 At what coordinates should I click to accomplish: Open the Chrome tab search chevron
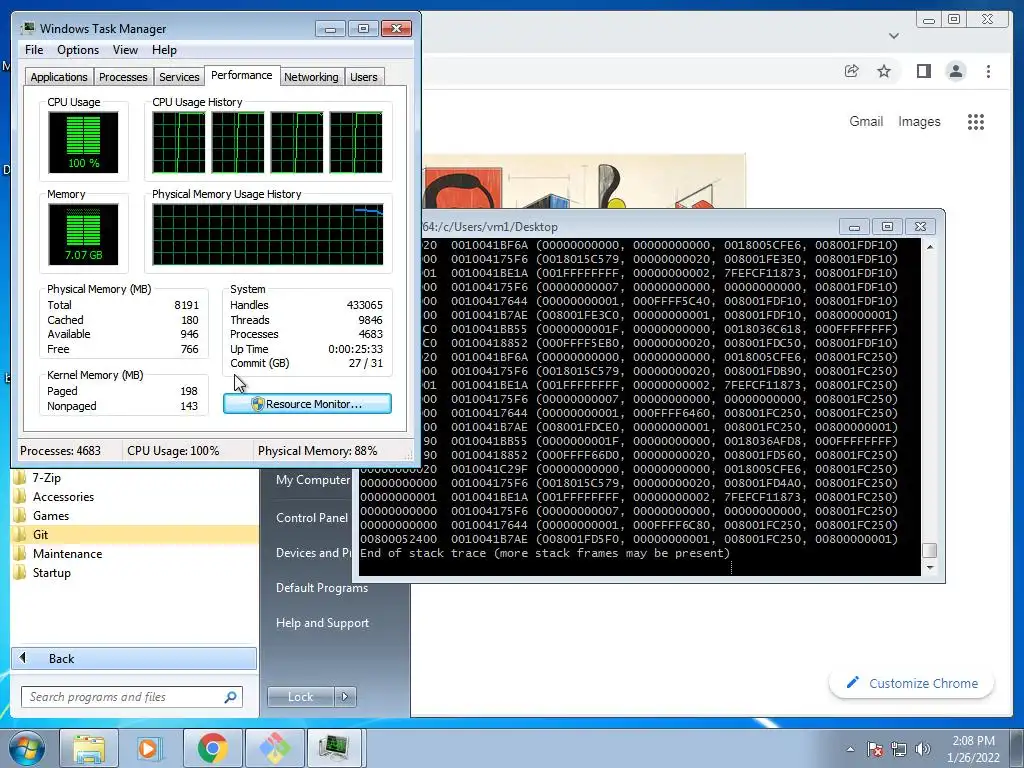894,36
